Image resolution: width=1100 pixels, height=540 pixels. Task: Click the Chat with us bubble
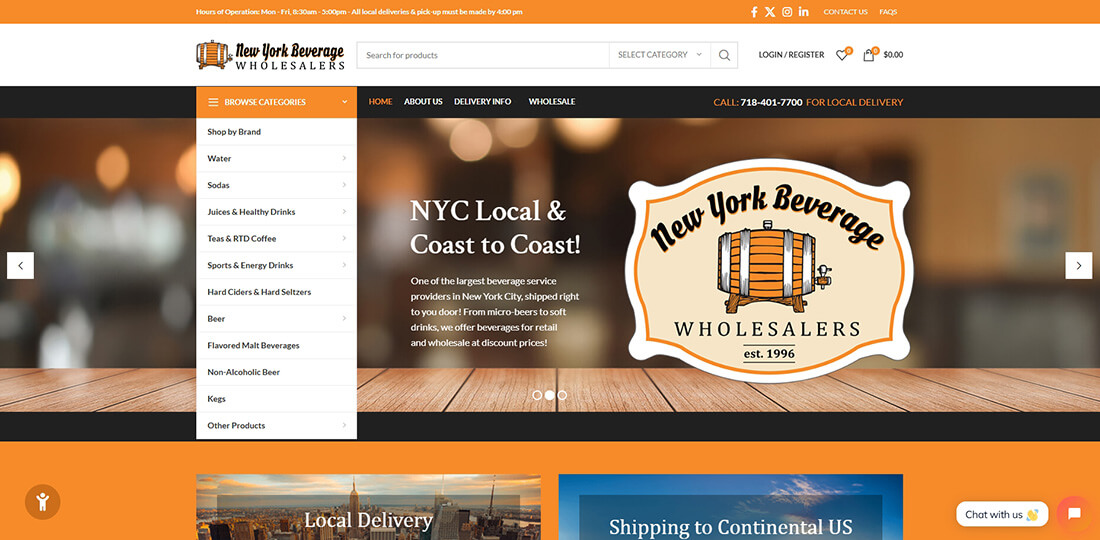[x=1002, y=514]
